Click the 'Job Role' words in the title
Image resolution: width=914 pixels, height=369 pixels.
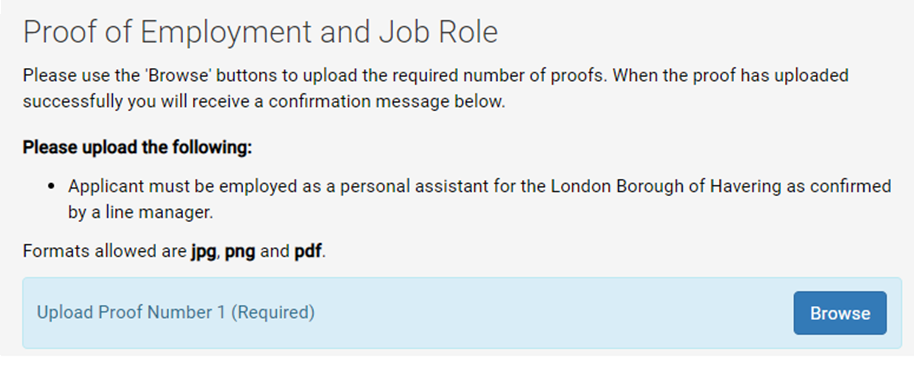click(438, 32)
